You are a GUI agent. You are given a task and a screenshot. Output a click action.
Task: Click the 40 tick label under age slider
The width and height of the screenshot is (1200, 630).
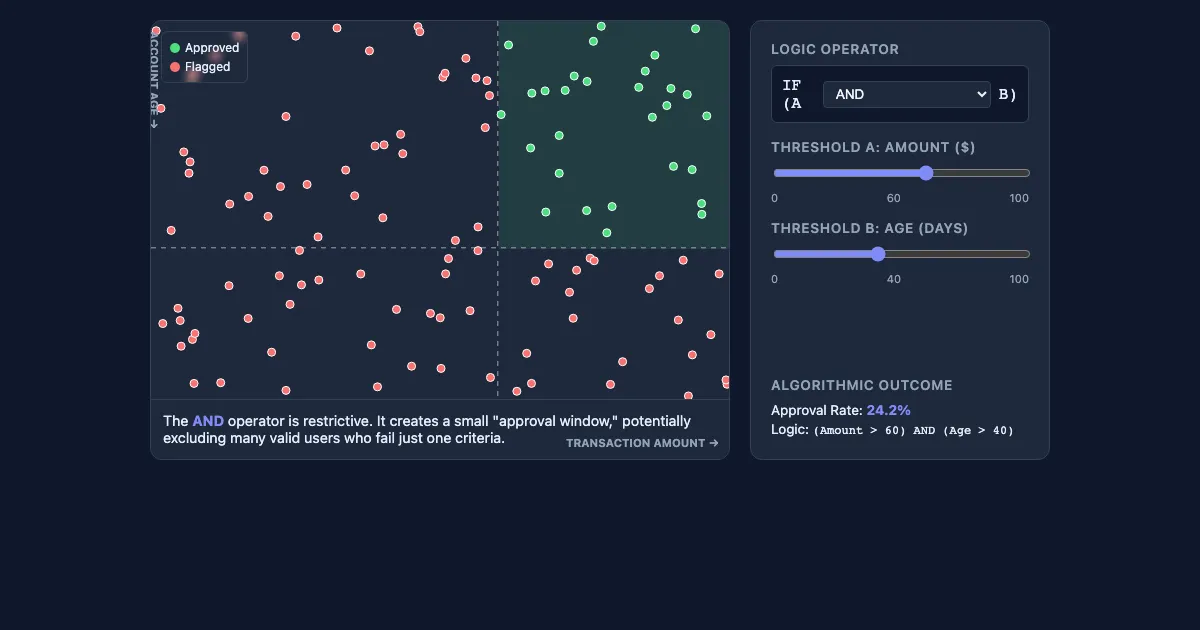click(x=893, y=279)
